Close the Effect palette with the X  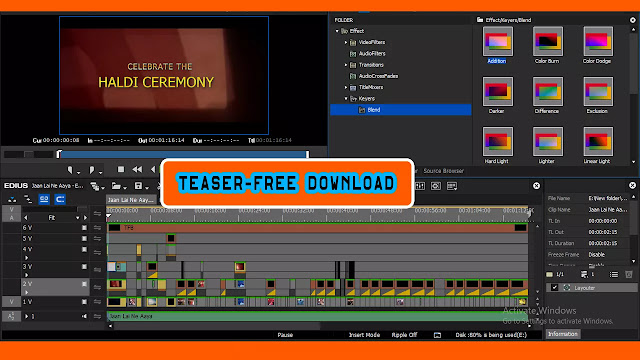pos(633,20)
